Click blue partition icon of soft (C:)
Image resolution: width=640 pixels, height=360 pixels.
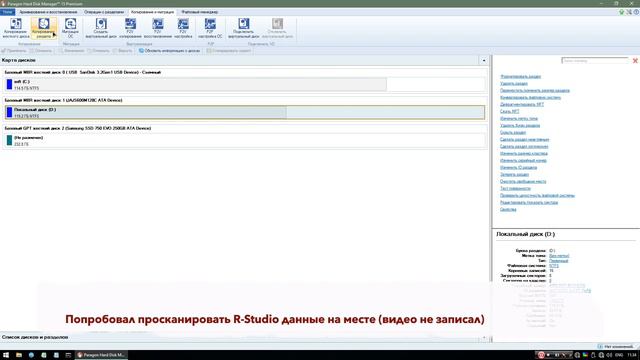(x=9, y=84)
